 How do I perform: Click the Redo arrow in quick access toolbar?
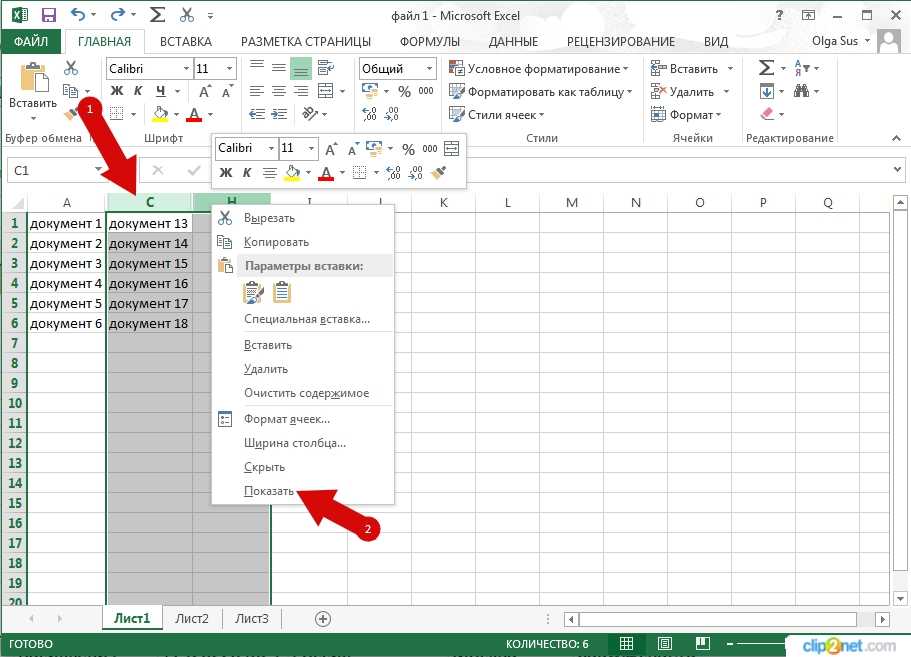118,15
